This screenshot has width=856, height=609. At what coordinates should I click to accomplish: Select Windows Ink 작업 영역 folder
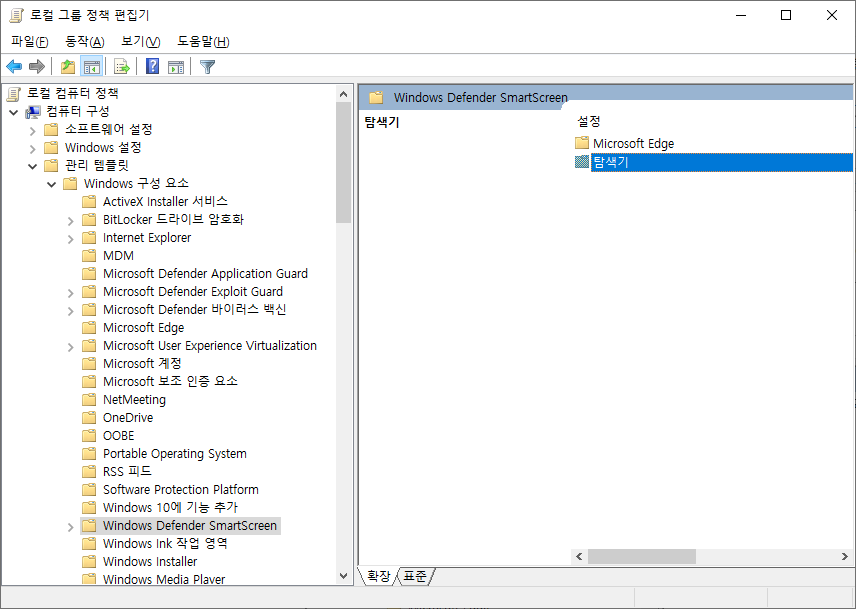[x=165, y=544]
